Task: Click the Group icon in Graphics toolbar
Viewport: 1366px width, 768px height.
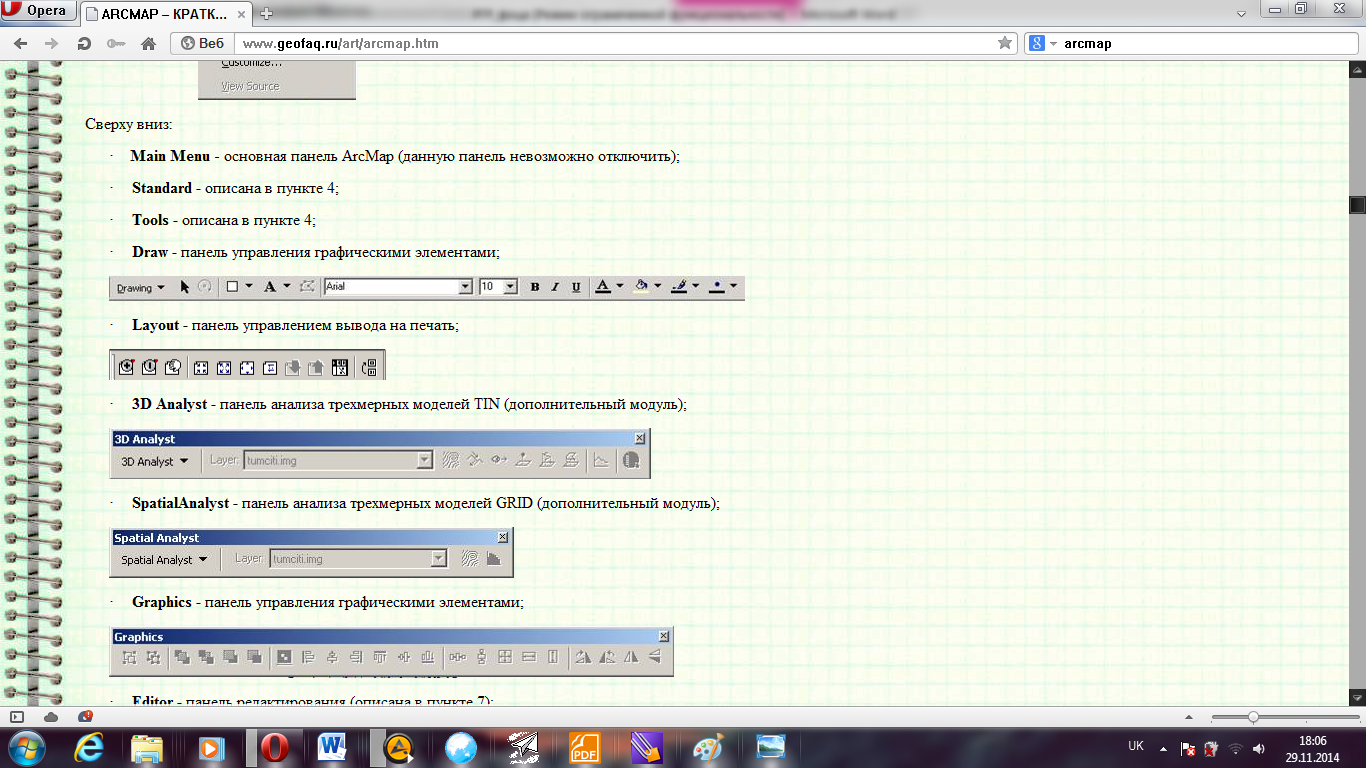Action: point(129,657)
